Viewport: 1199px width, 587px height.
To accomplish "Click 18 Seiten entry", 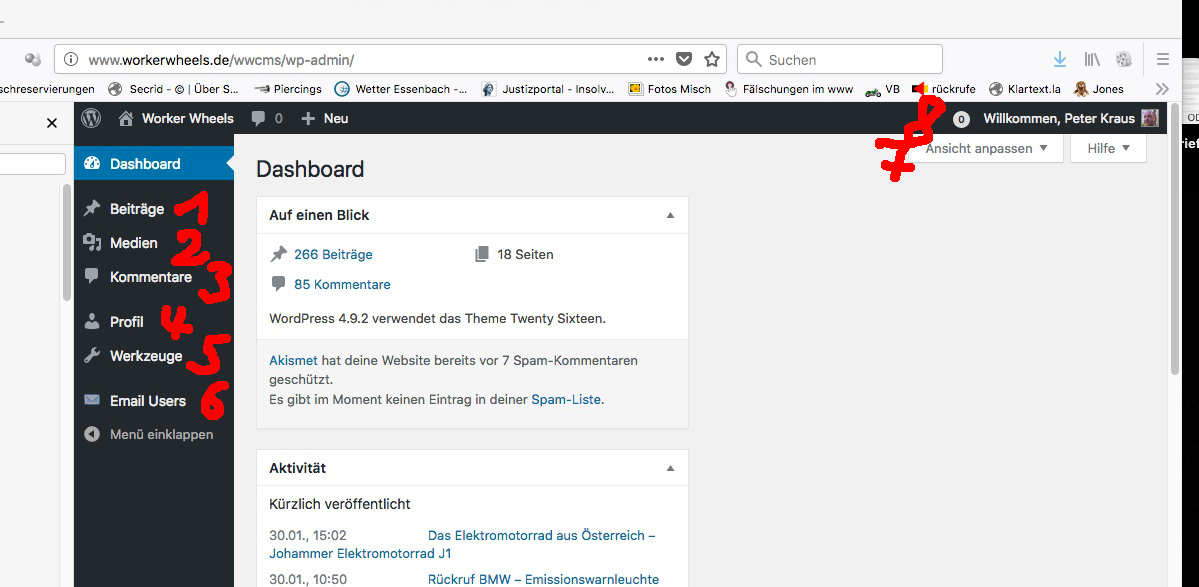I will 525,255.
